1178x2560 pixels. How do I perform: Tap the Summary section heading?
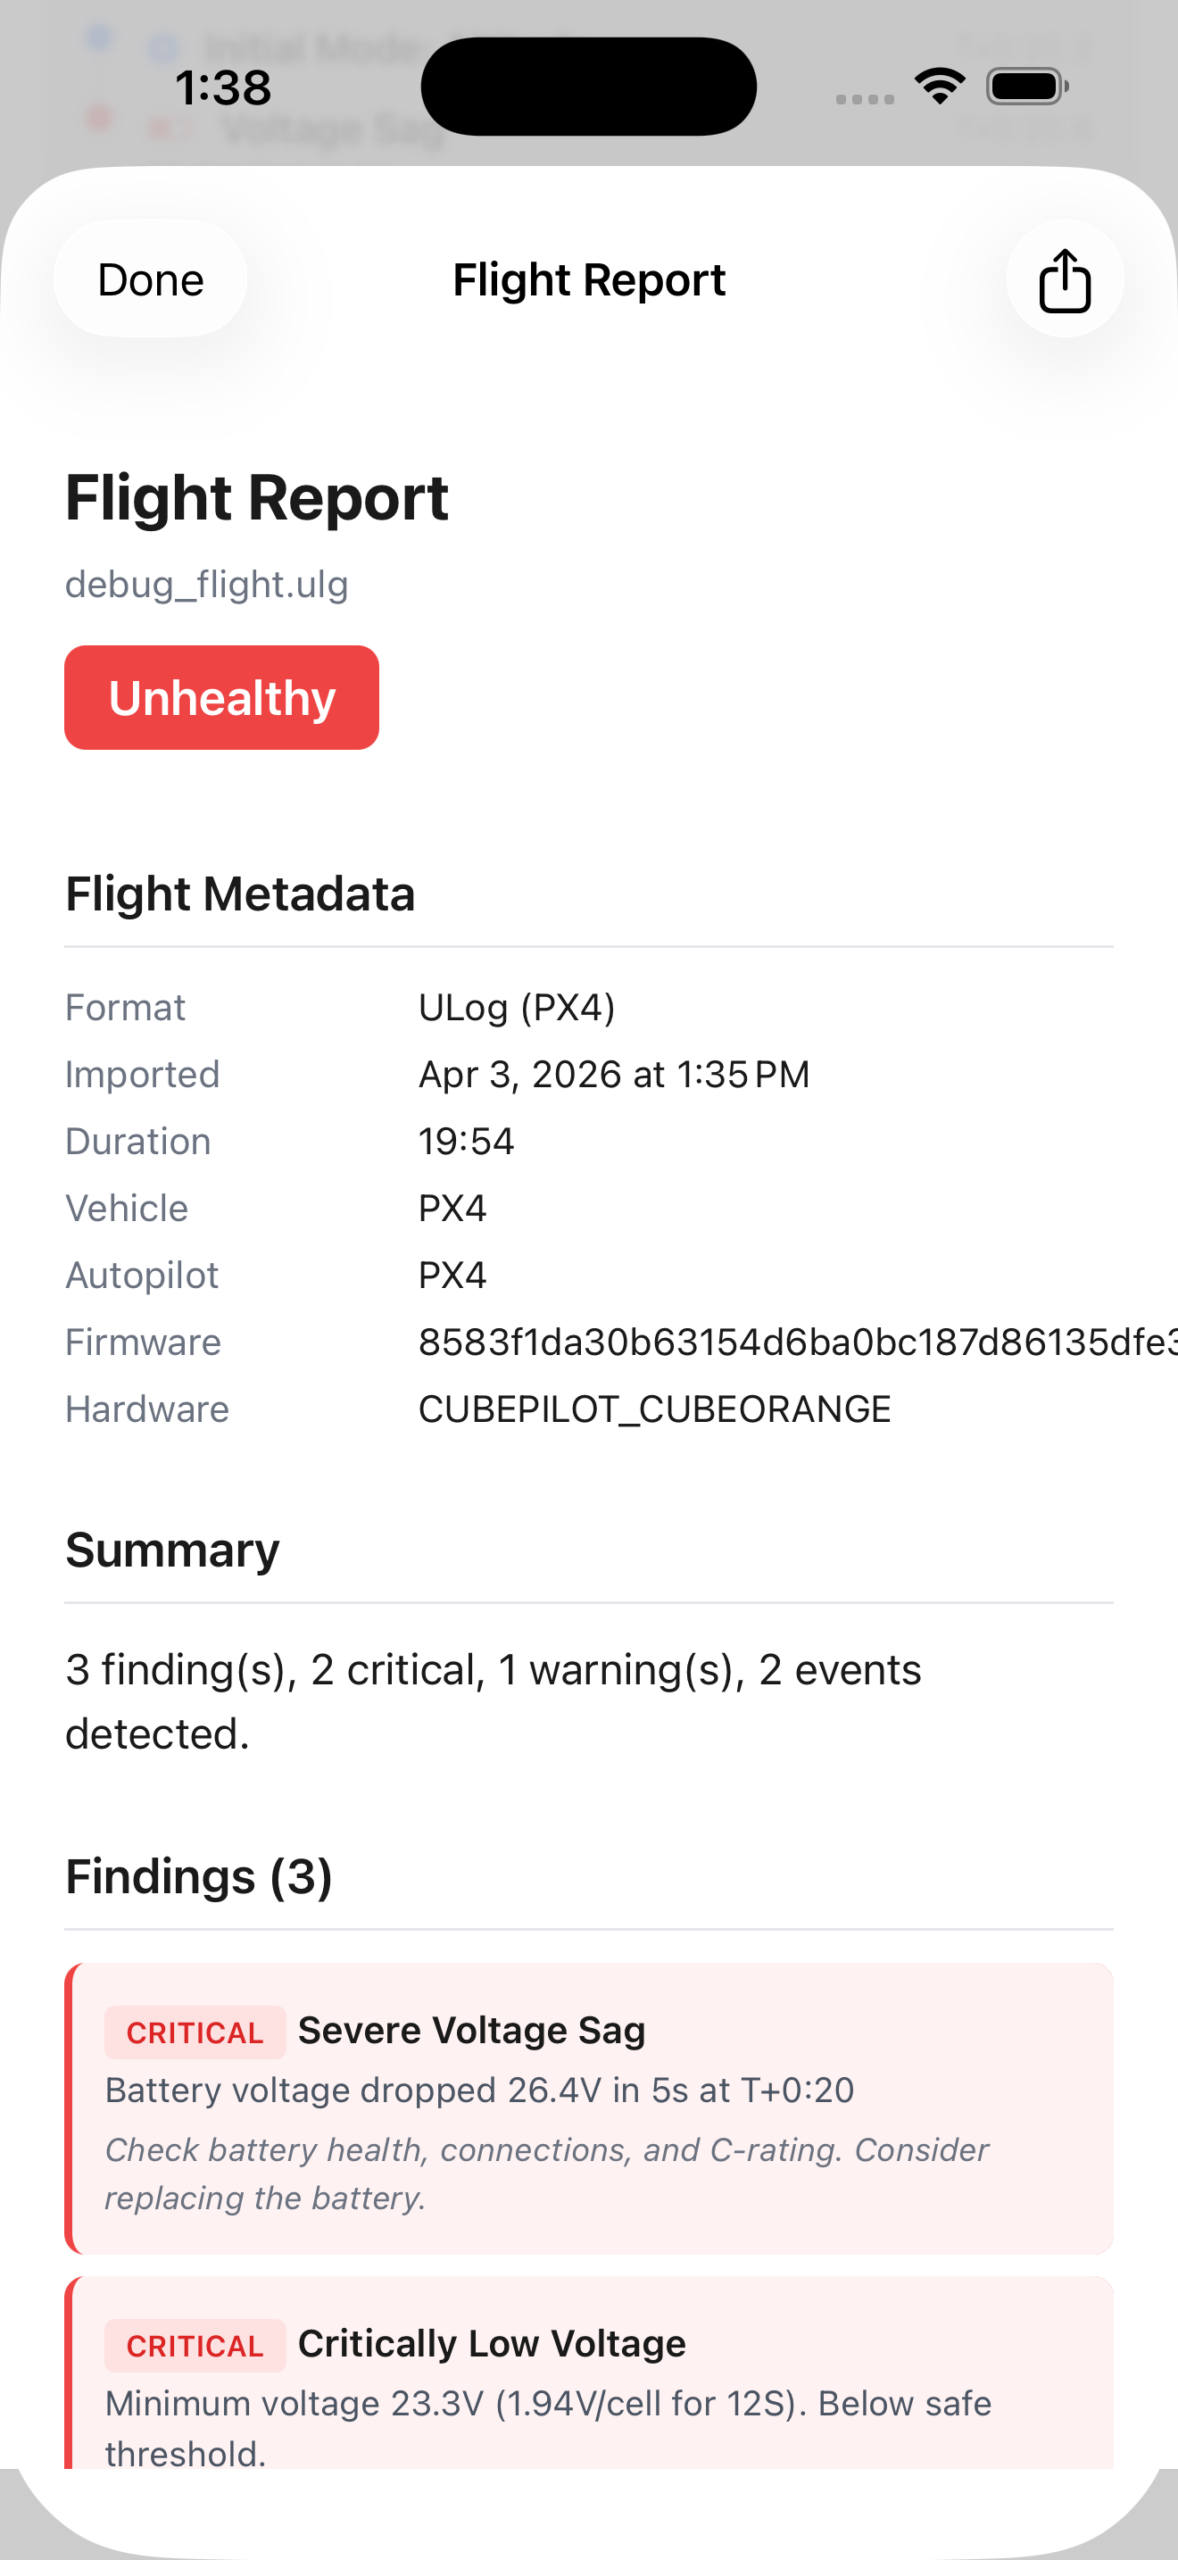(172, 1550)
